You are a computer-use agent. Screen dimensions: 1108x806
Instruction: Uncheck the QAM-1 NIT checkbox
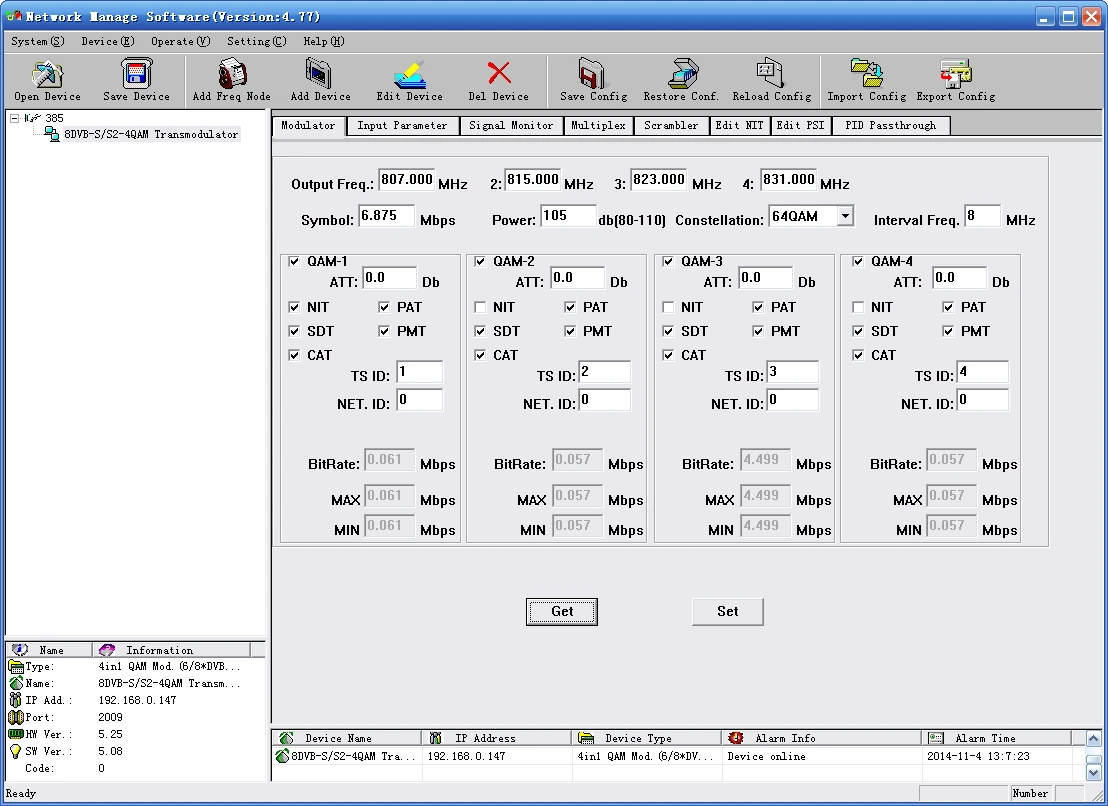click(295, 307)
